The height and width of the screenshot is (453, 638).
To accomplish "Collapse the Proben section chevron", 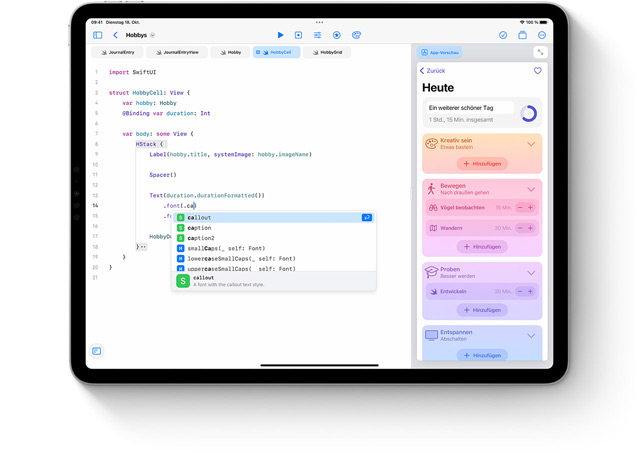I will click(x=531, y=271).
